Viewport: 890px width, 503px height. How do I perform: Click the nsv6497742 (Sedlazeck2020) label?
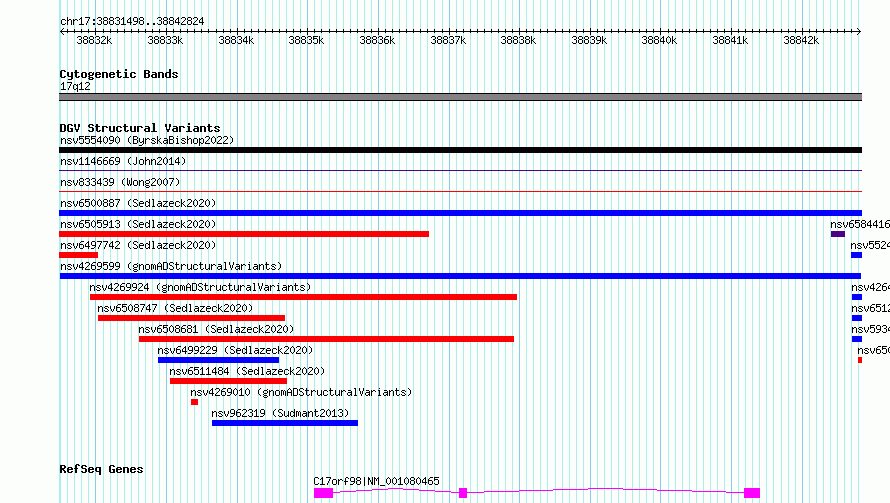138,245
